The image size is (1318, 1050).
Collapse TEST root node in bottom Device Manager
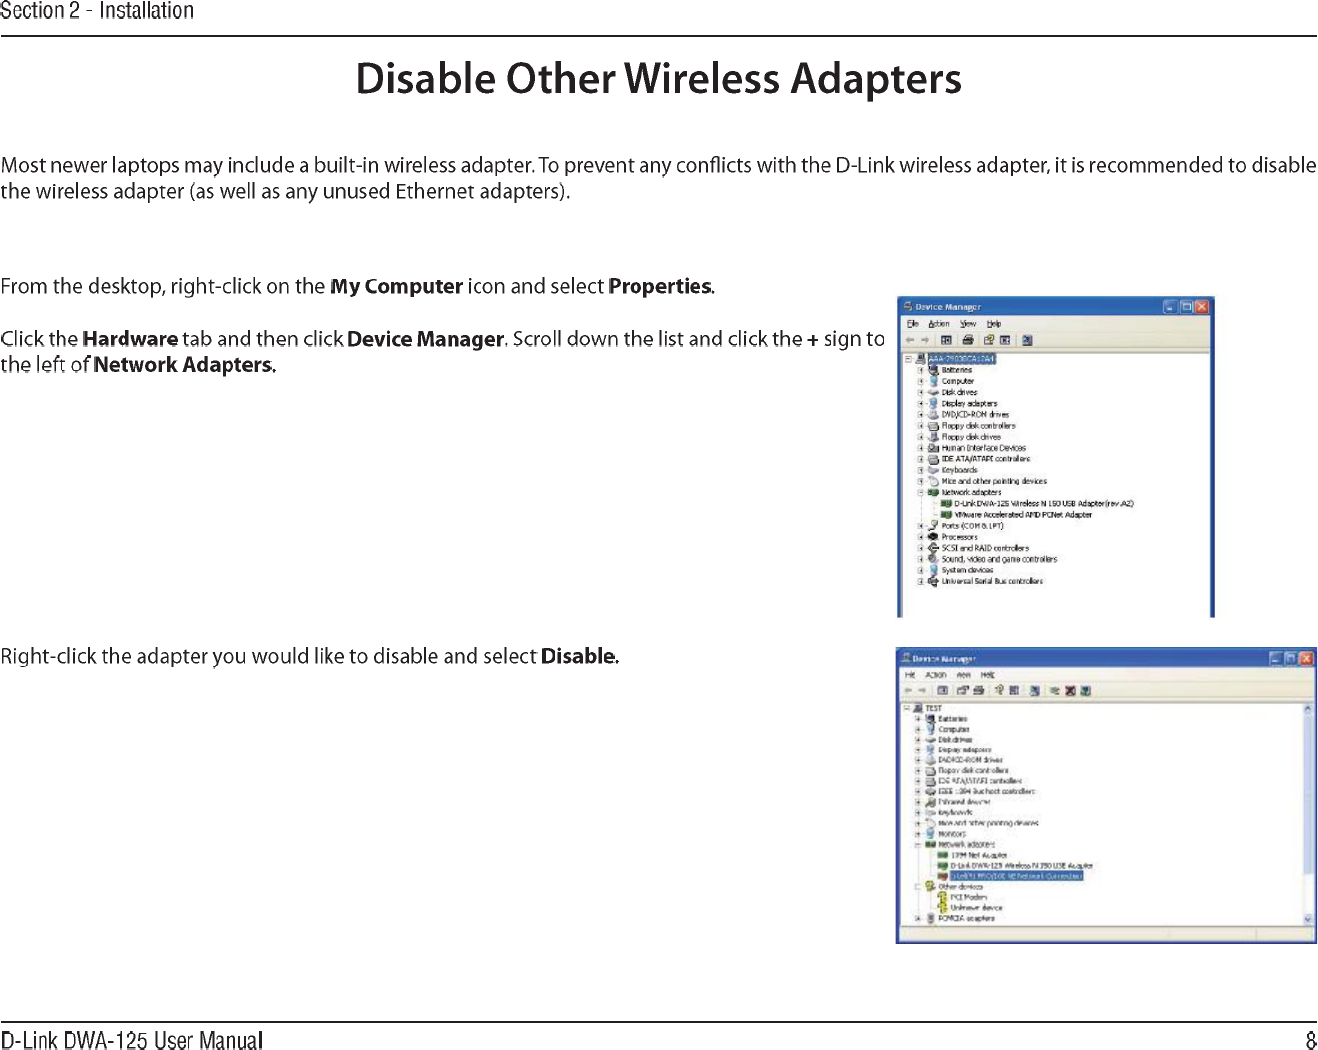pos(906,708)
